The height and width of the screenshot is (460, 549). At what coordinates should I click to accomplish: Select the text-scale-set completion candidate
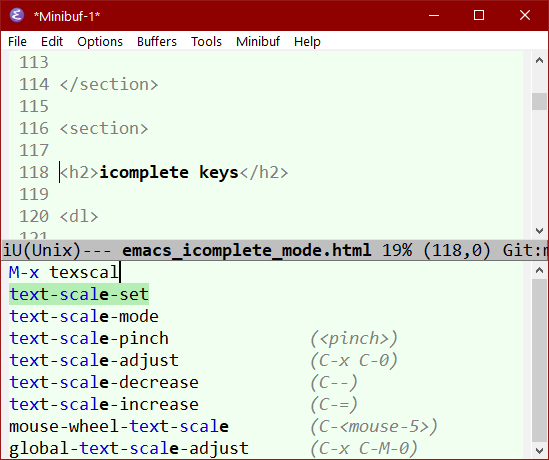[79, 294]
